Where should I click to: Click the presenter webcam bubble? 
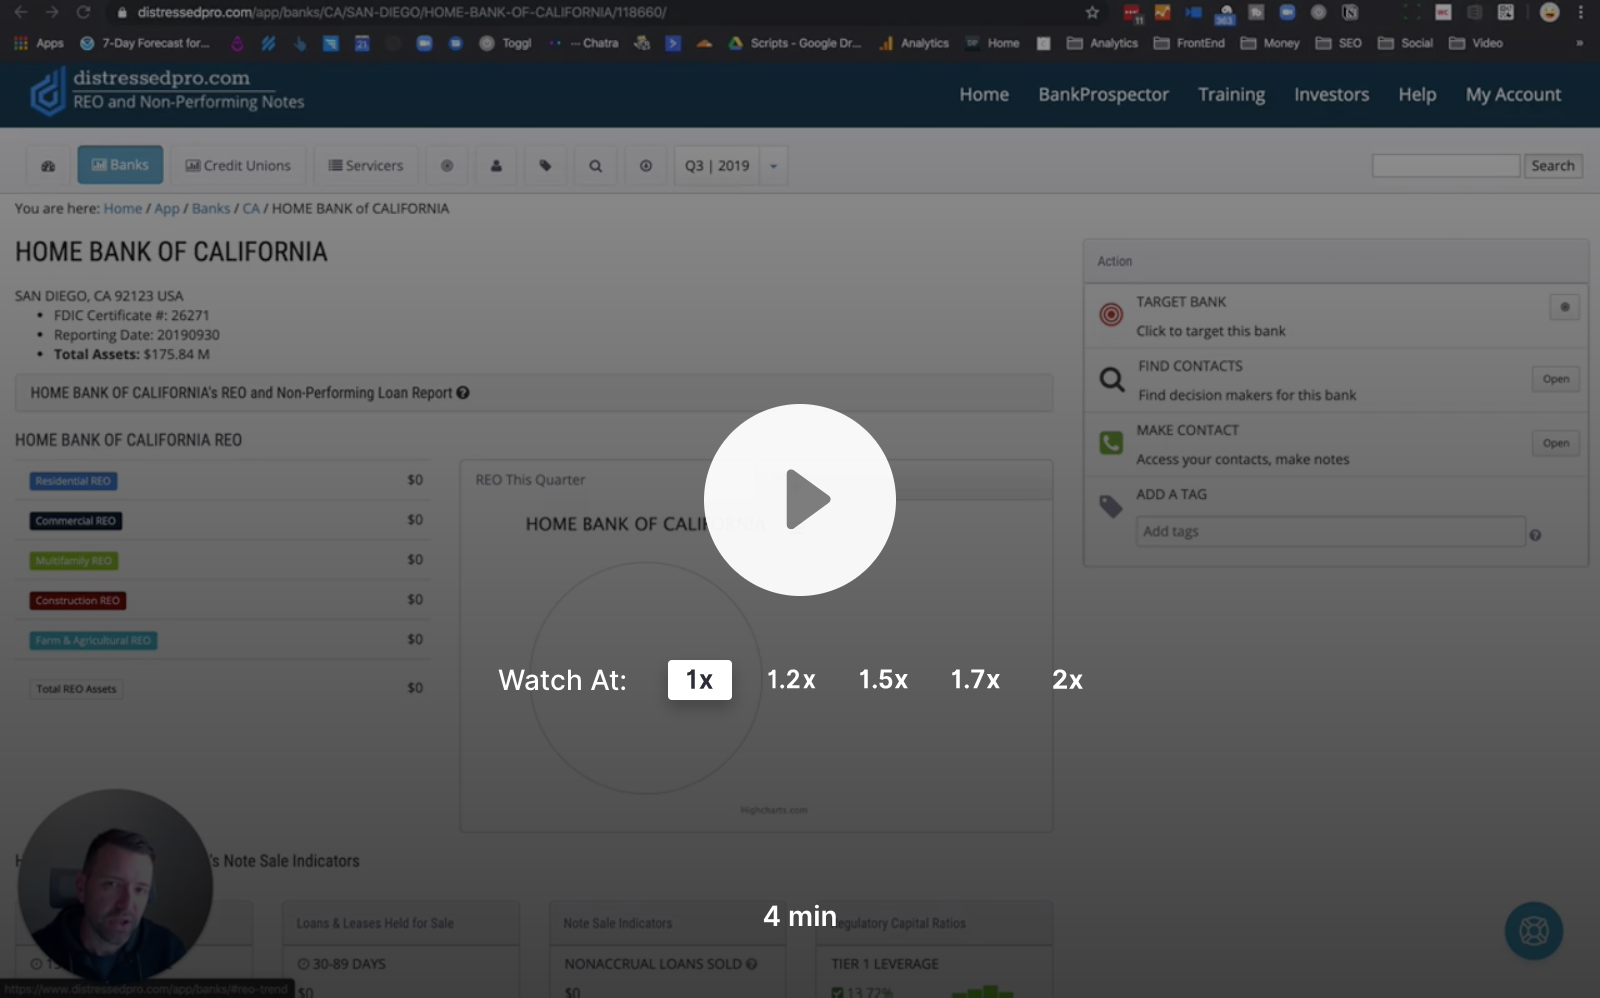coord(115,886)
